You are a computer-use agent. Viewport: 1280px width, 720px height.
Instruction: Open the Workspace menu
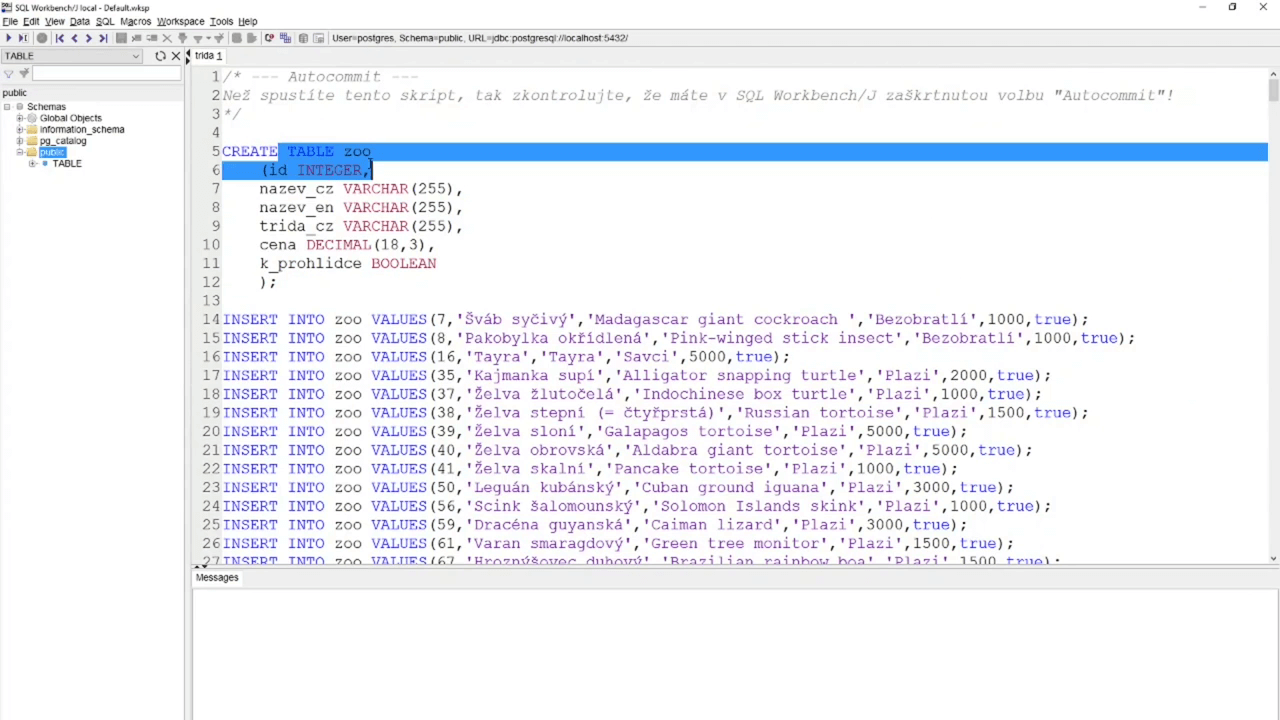click(x=180, y=21)
